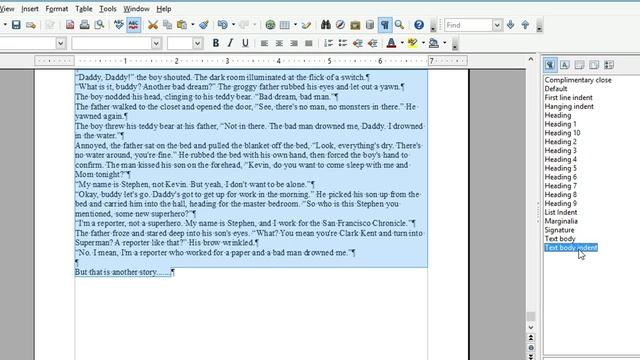Toggle bulleted list icon
Image resolution: width=640 pixels, height=360 pixels.
point(343,43)
